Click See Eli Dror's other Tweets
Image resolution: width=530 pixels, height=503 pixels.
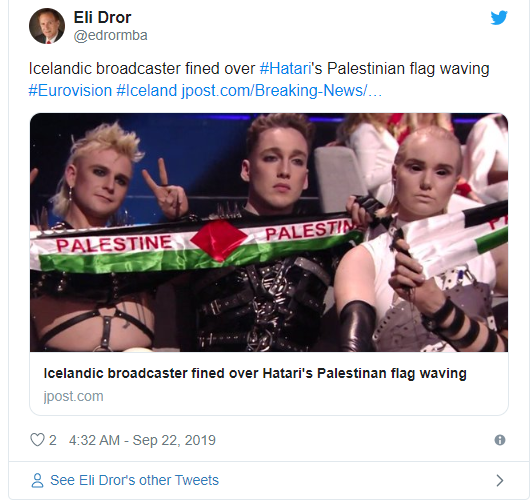[134, 480]
